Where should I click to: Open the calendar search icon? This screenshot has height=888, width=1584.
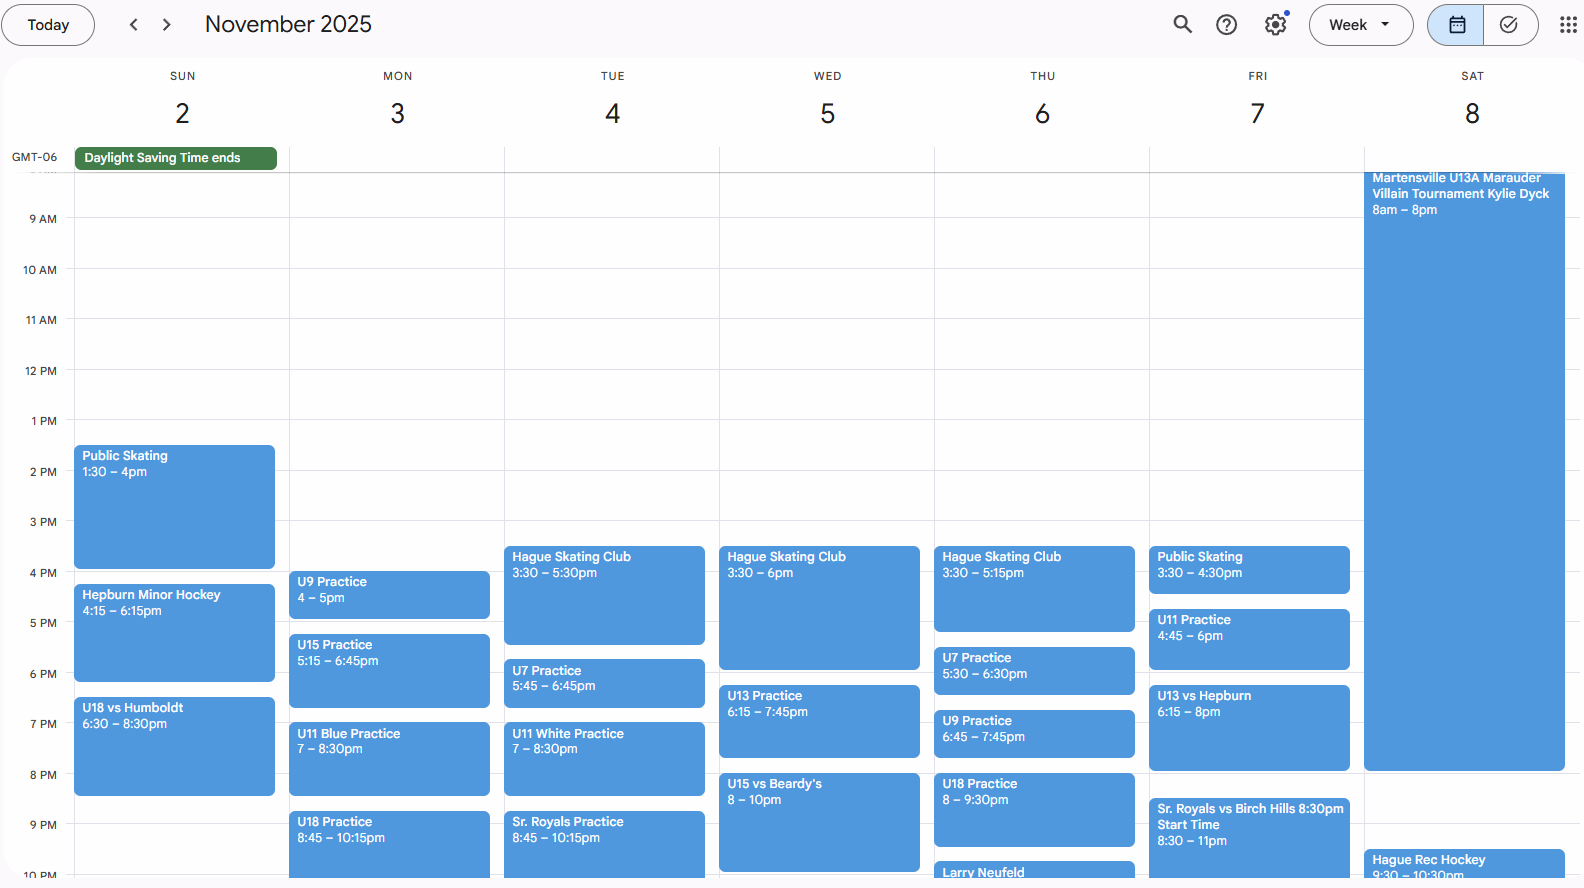coord(1182,25)
